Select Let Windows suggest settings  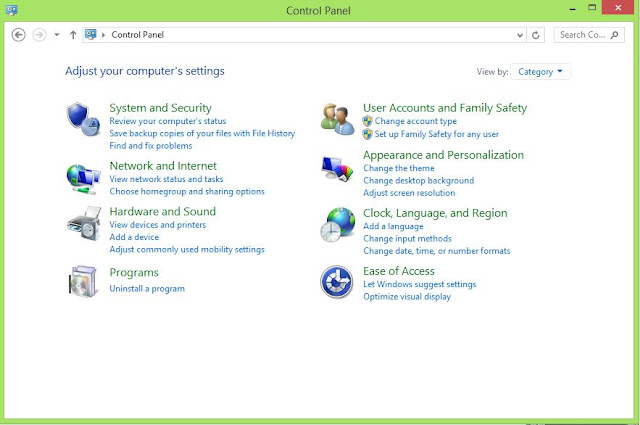420,284
